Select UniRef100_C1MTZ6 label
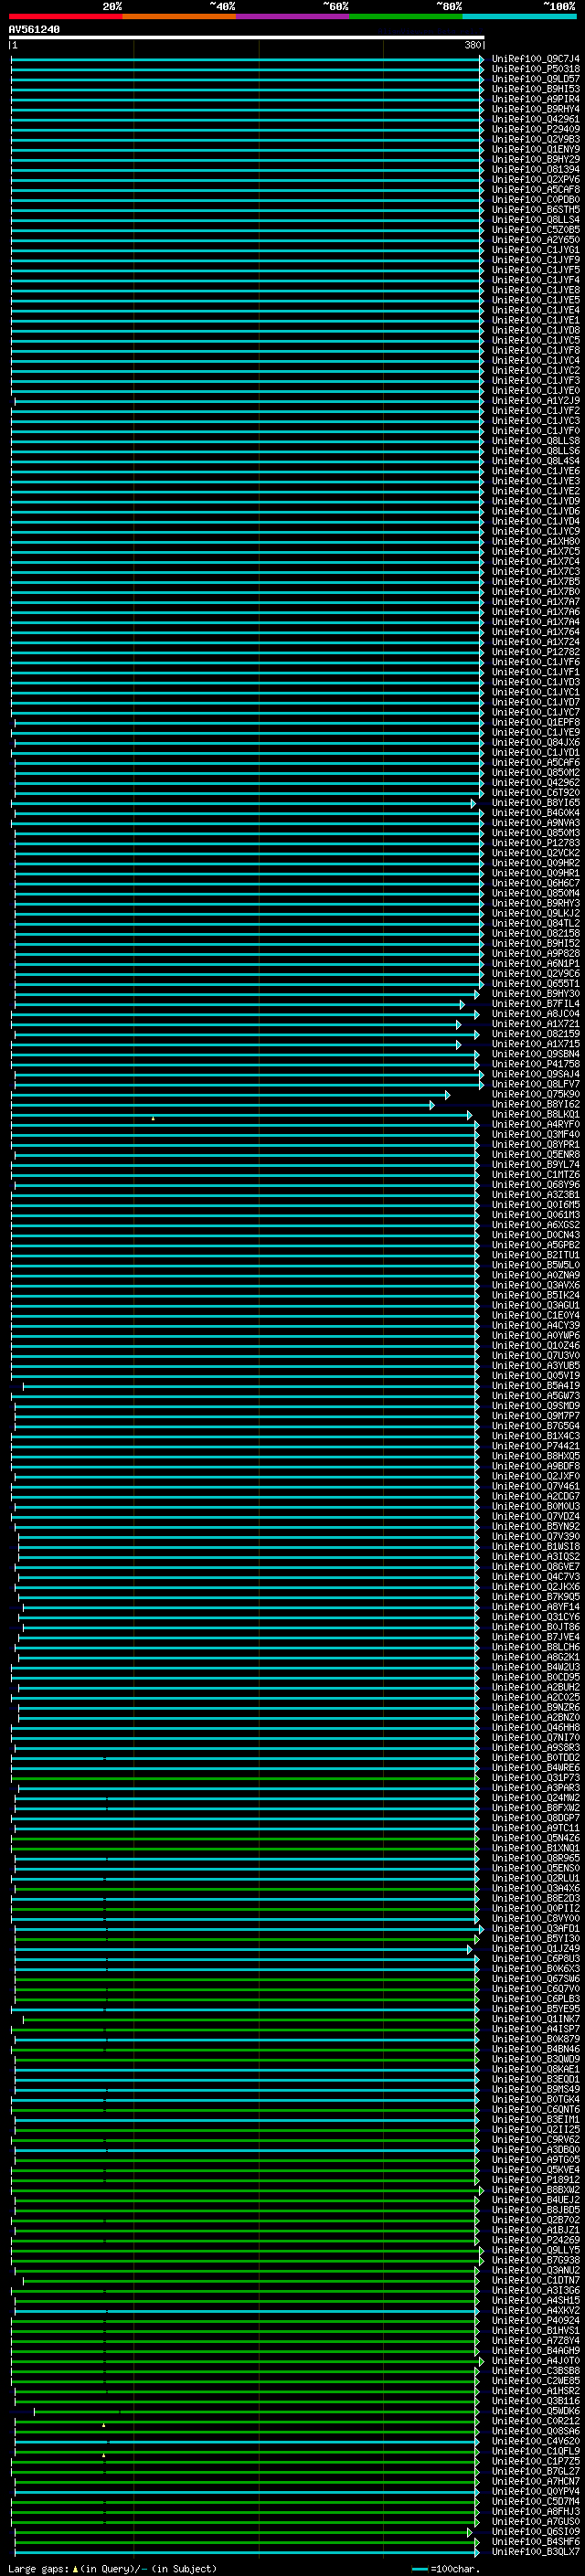 tap(535, 1174)
